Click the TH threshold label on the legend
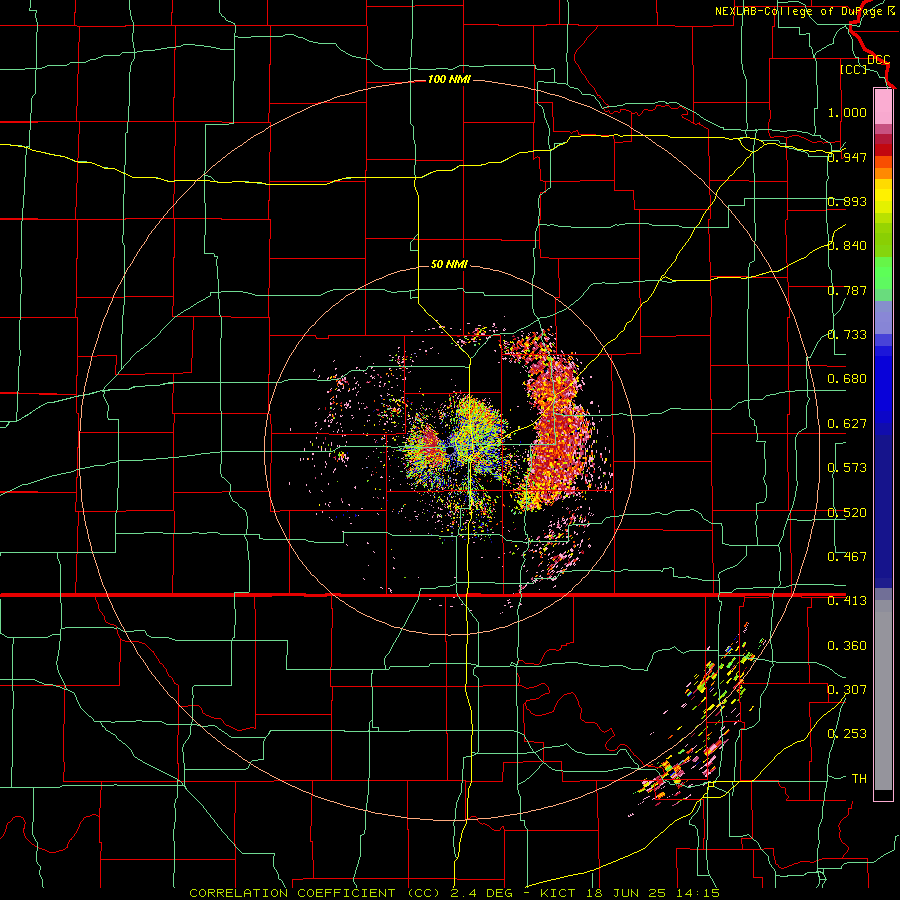This screenshot has height=900, width=900. [x=859, y=779]
